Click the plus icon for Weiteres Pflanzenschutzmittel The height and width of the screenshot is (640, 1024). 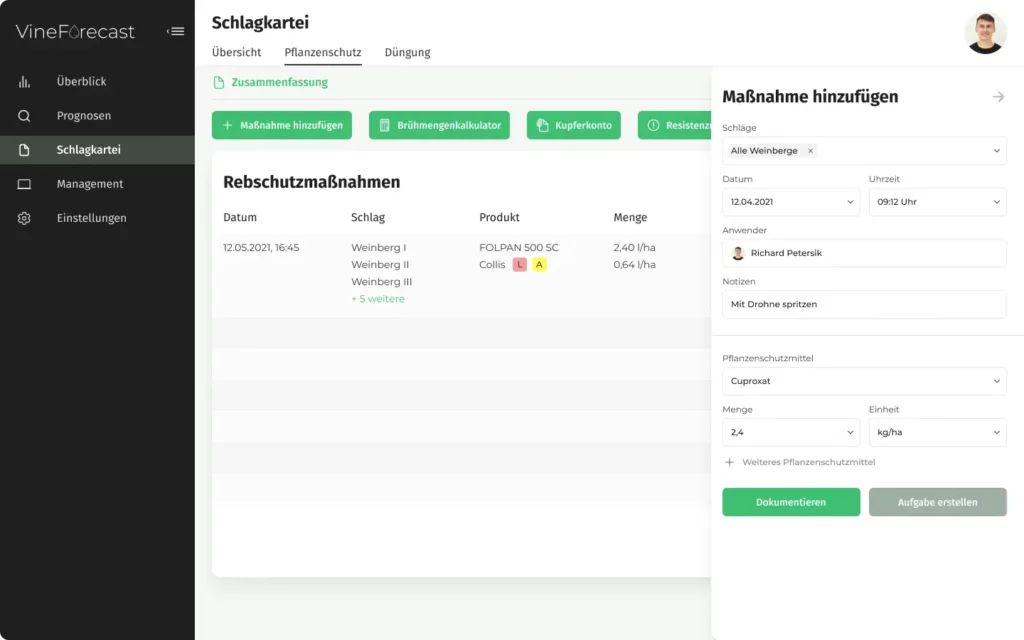(729, 462)
